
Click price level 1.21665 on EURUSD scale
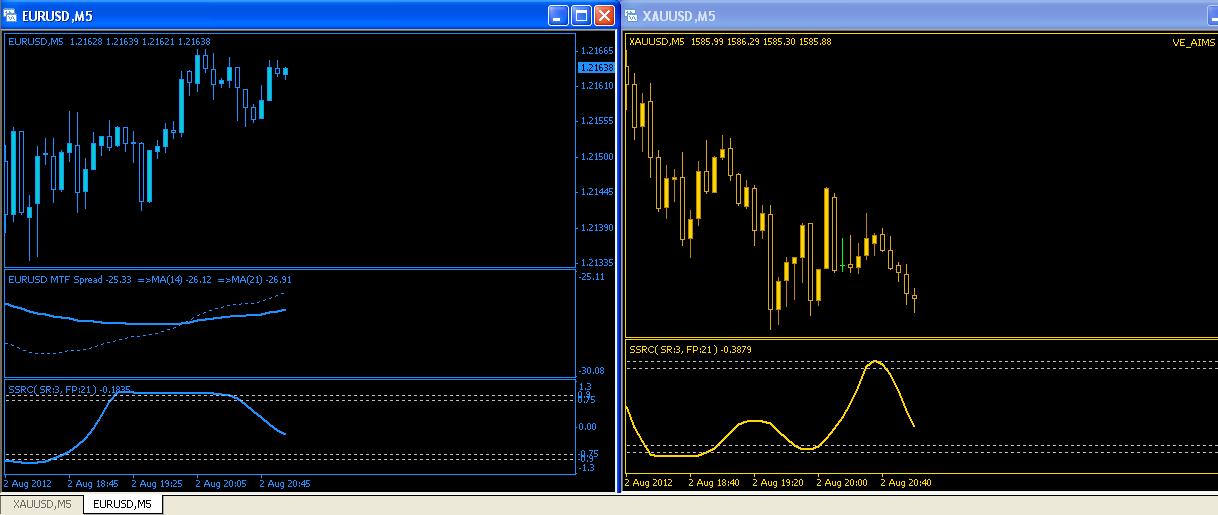[597, 50]
